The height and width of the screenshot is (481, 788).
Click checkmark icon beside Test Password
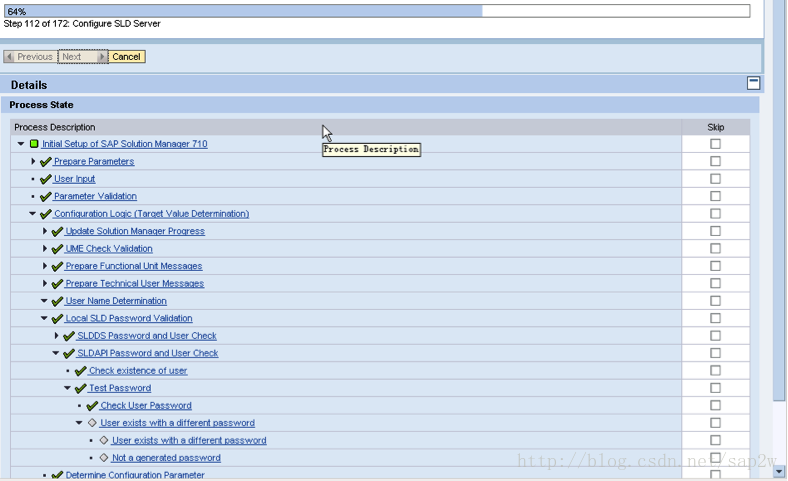(x=80, y=389)
